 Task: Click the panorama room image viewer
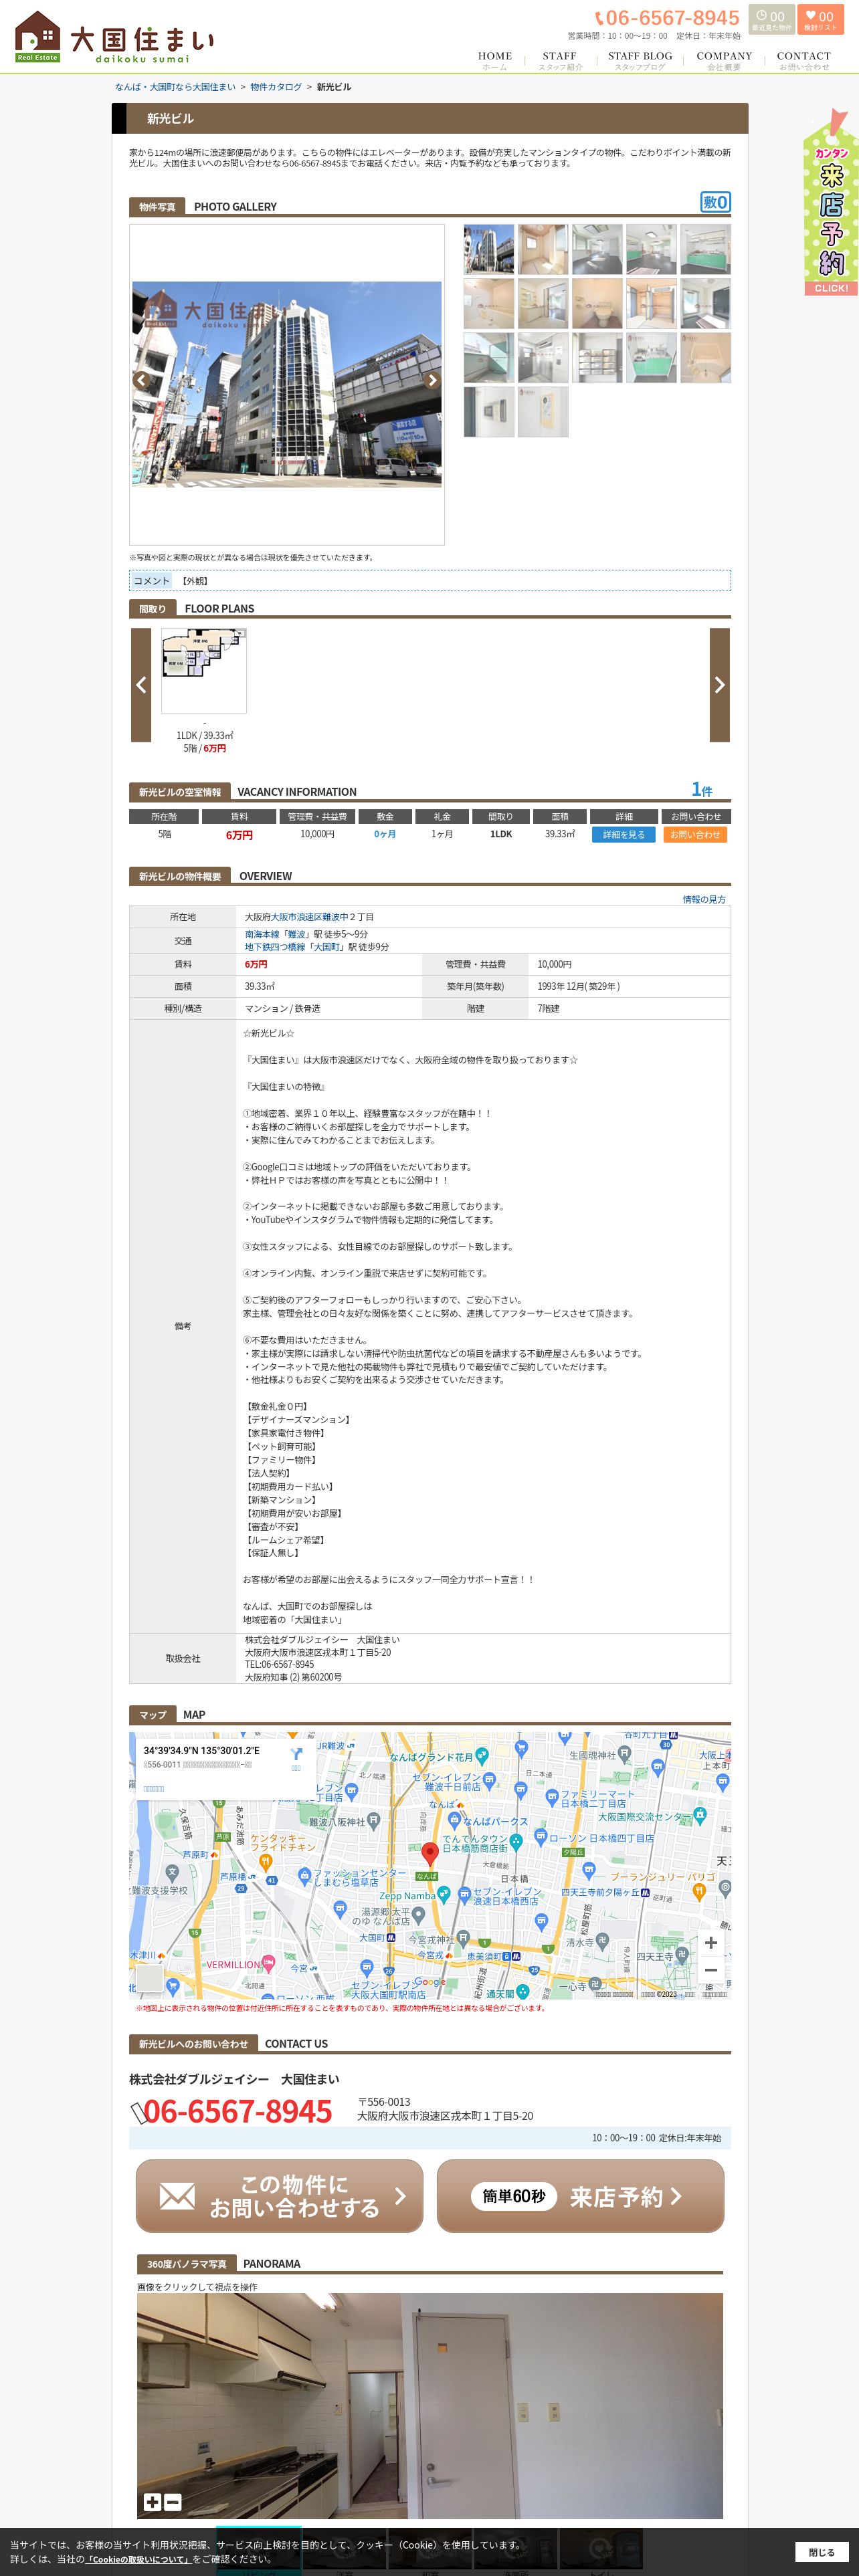(x=430, y=2405)
